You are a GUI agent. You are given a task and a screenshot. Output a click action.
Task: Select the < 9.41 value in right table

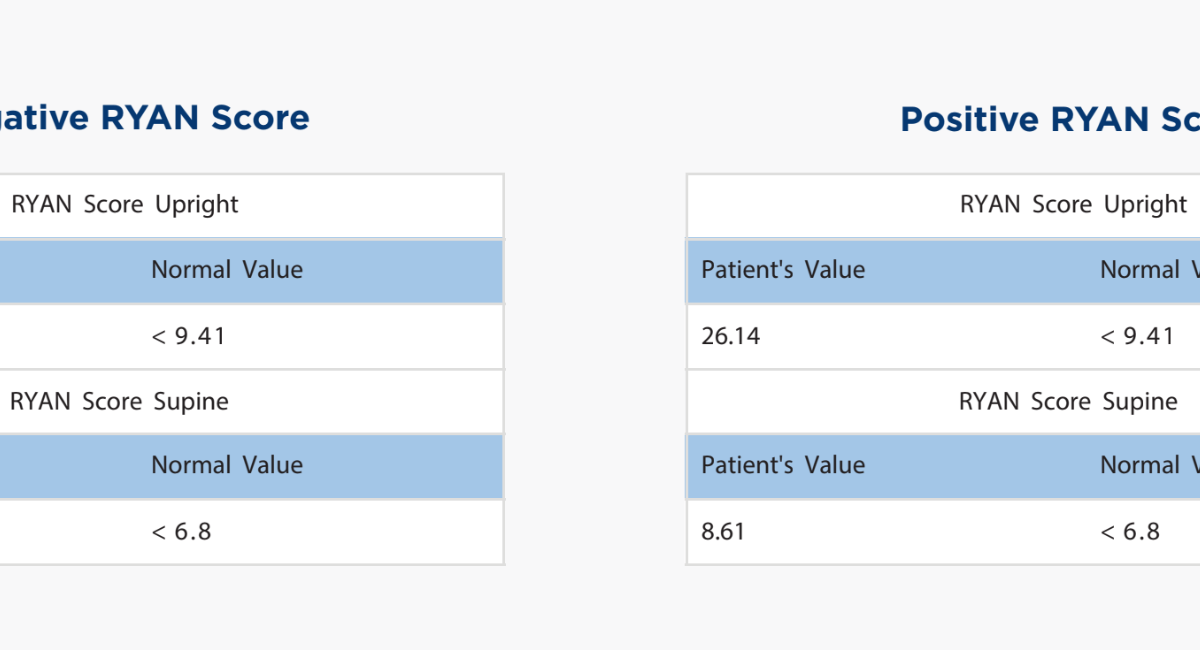(x=1137, y=336)
